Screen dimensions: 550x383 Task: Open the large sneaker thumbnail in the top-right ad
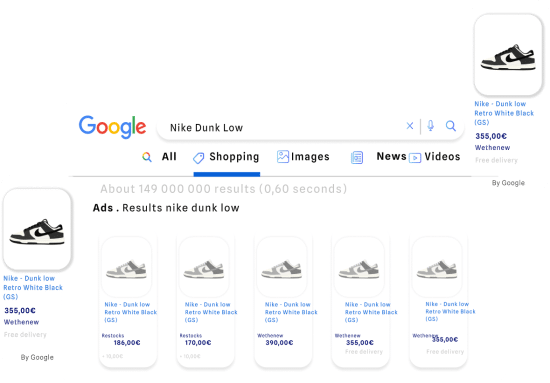(508, 55)
